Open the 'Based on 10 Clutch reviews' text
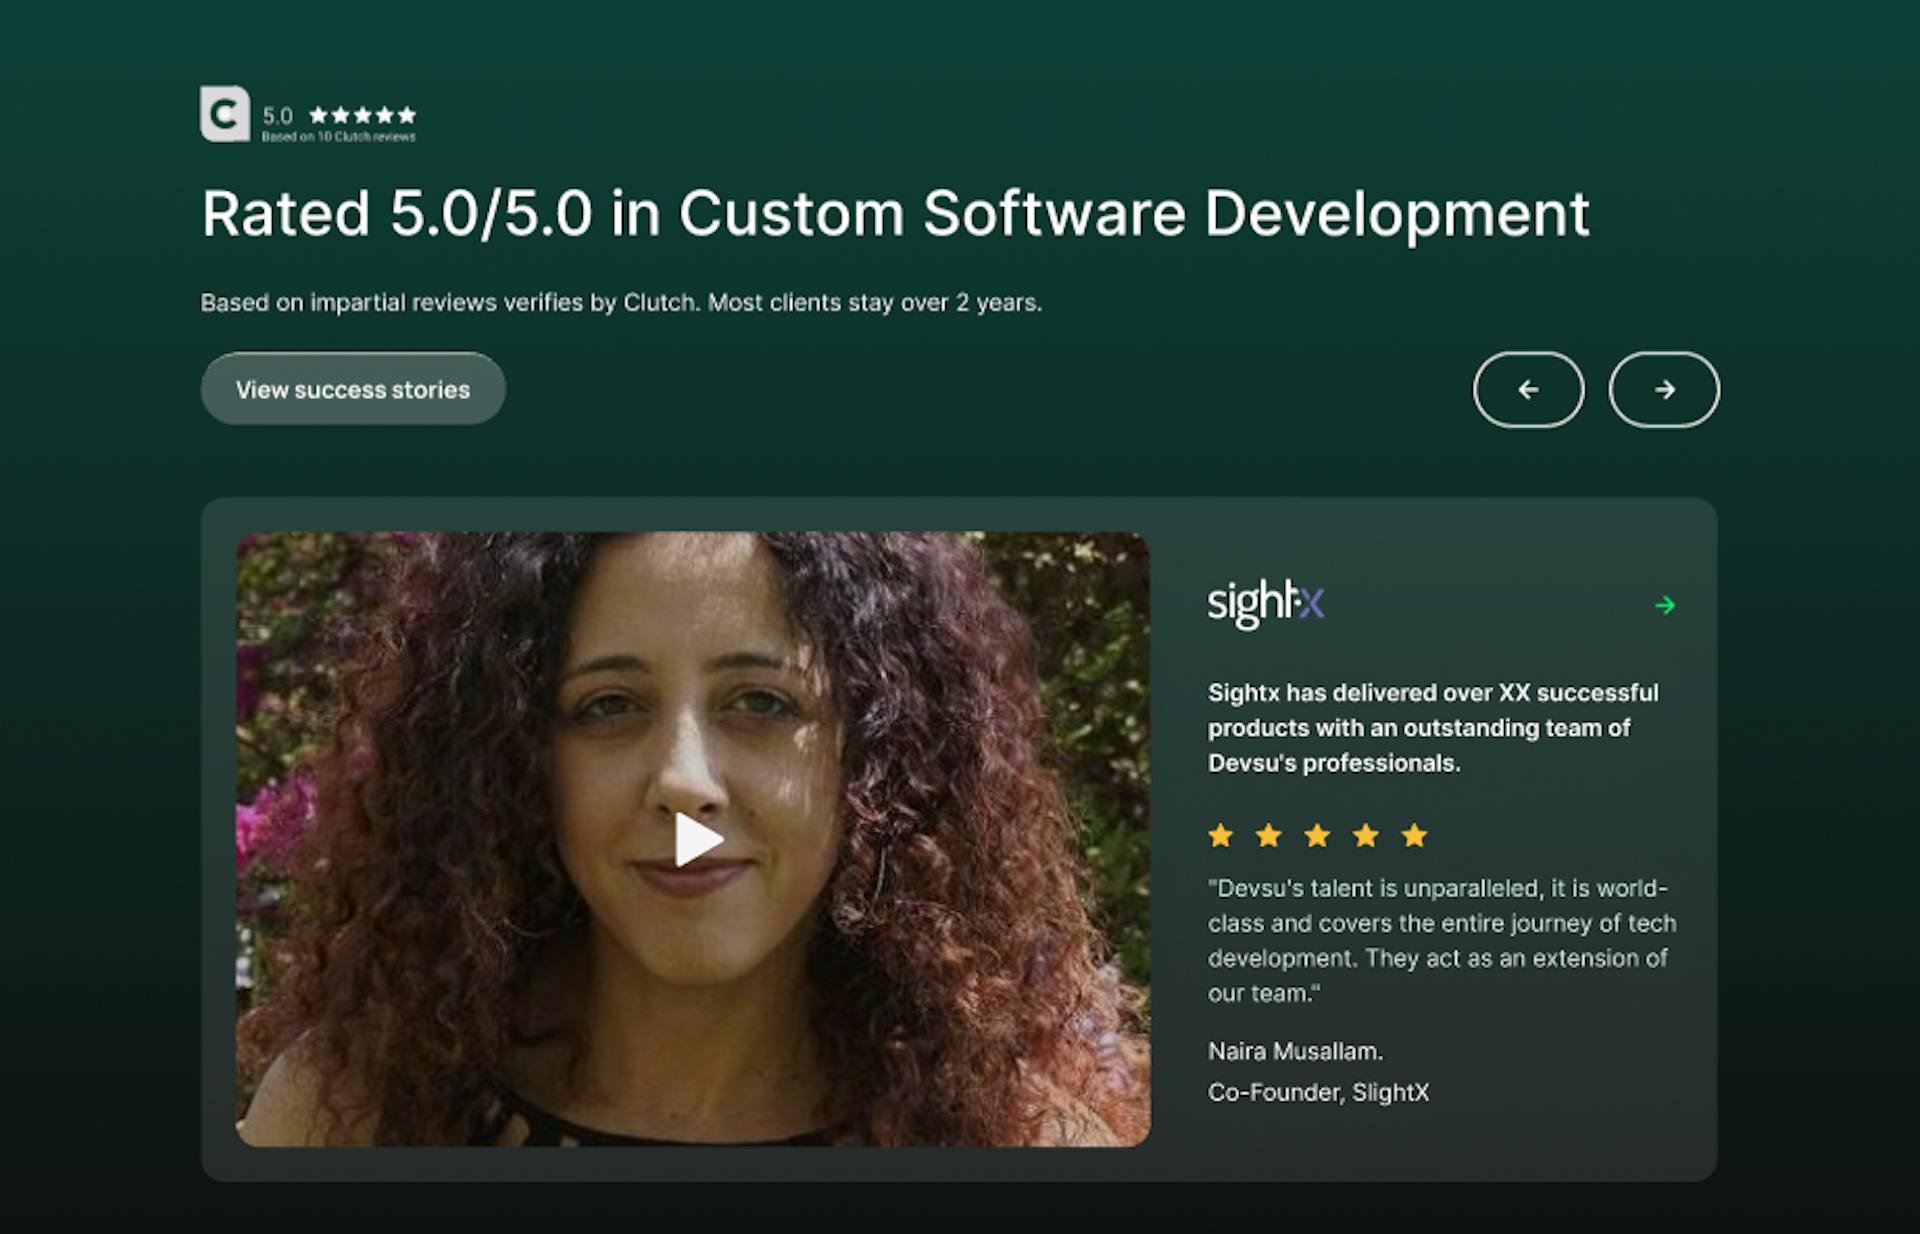This screenshot has height=1234, width=1920. pyautogui.click(x=338, y=137)
